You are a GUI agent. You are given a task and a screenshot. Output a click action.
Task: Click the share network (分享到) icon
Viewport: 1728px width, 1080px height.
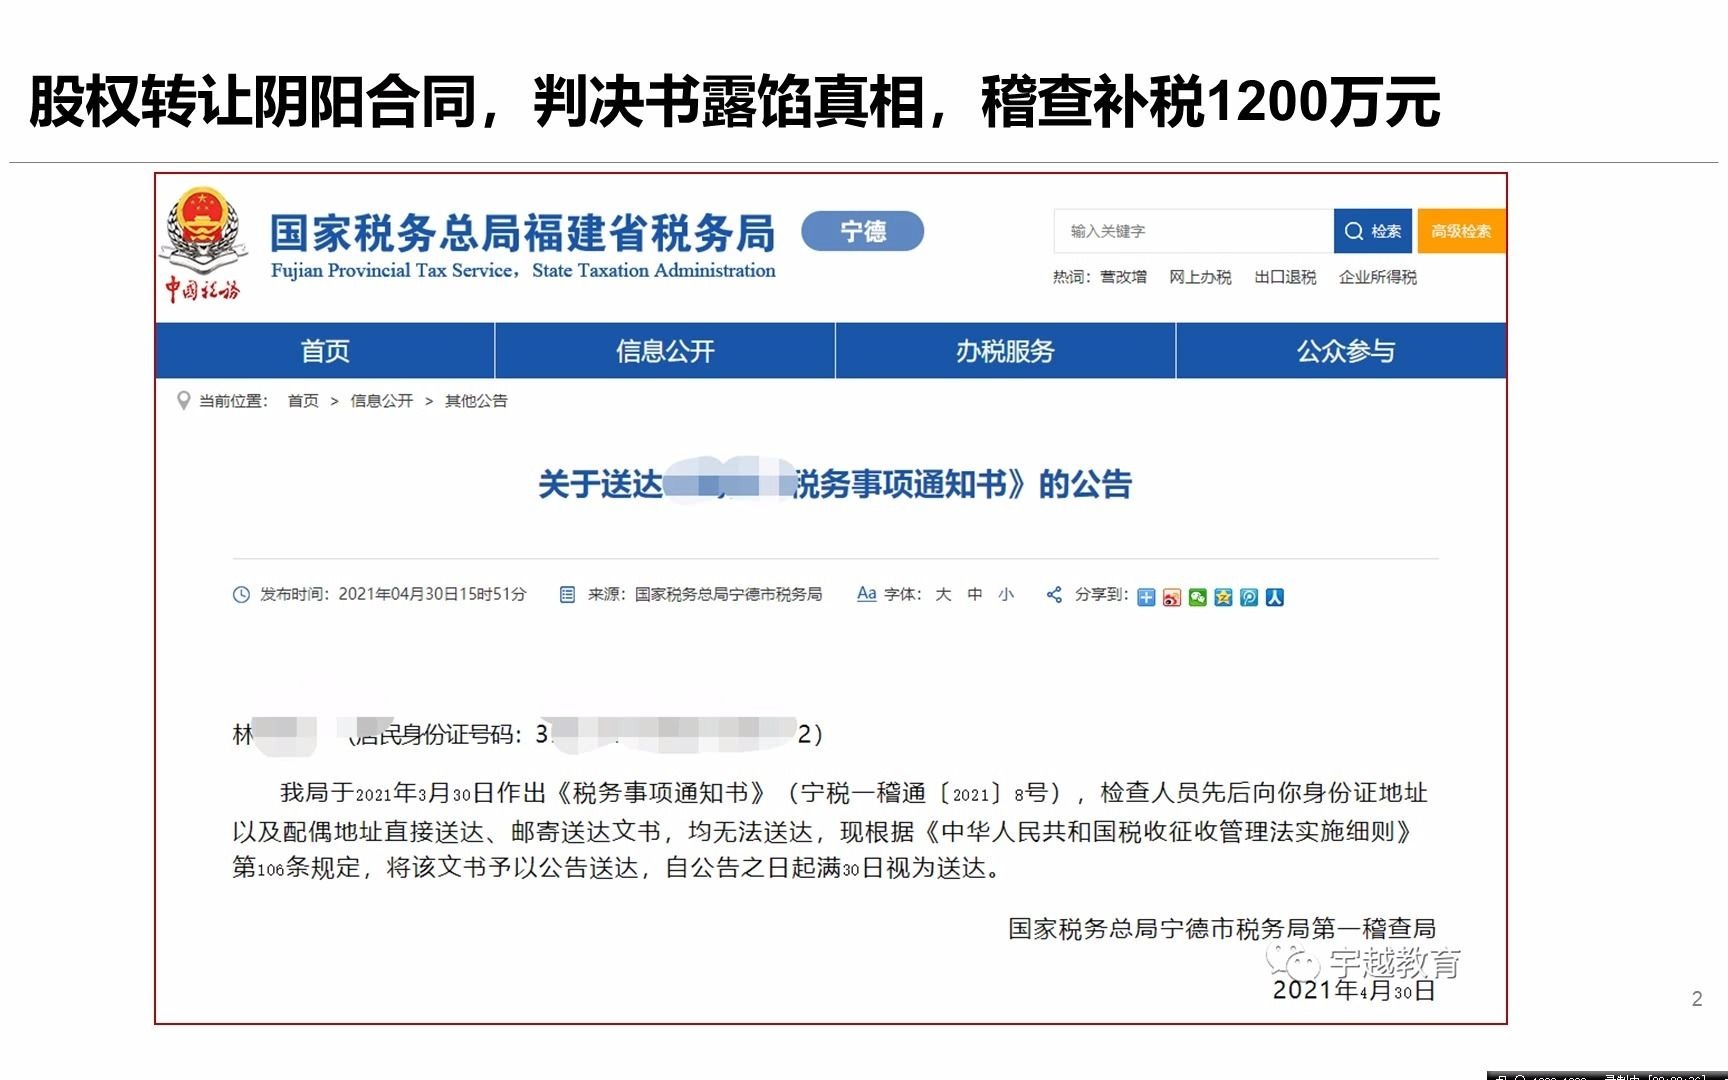pos(1053,596)
